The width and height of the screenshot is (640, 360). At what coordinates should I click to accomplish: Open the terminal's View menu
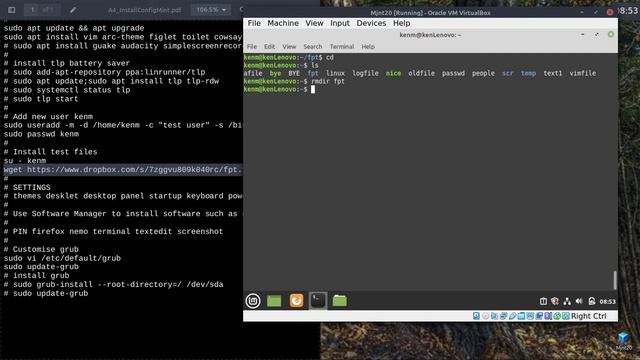pyautogui.click(x=289, y=47)
